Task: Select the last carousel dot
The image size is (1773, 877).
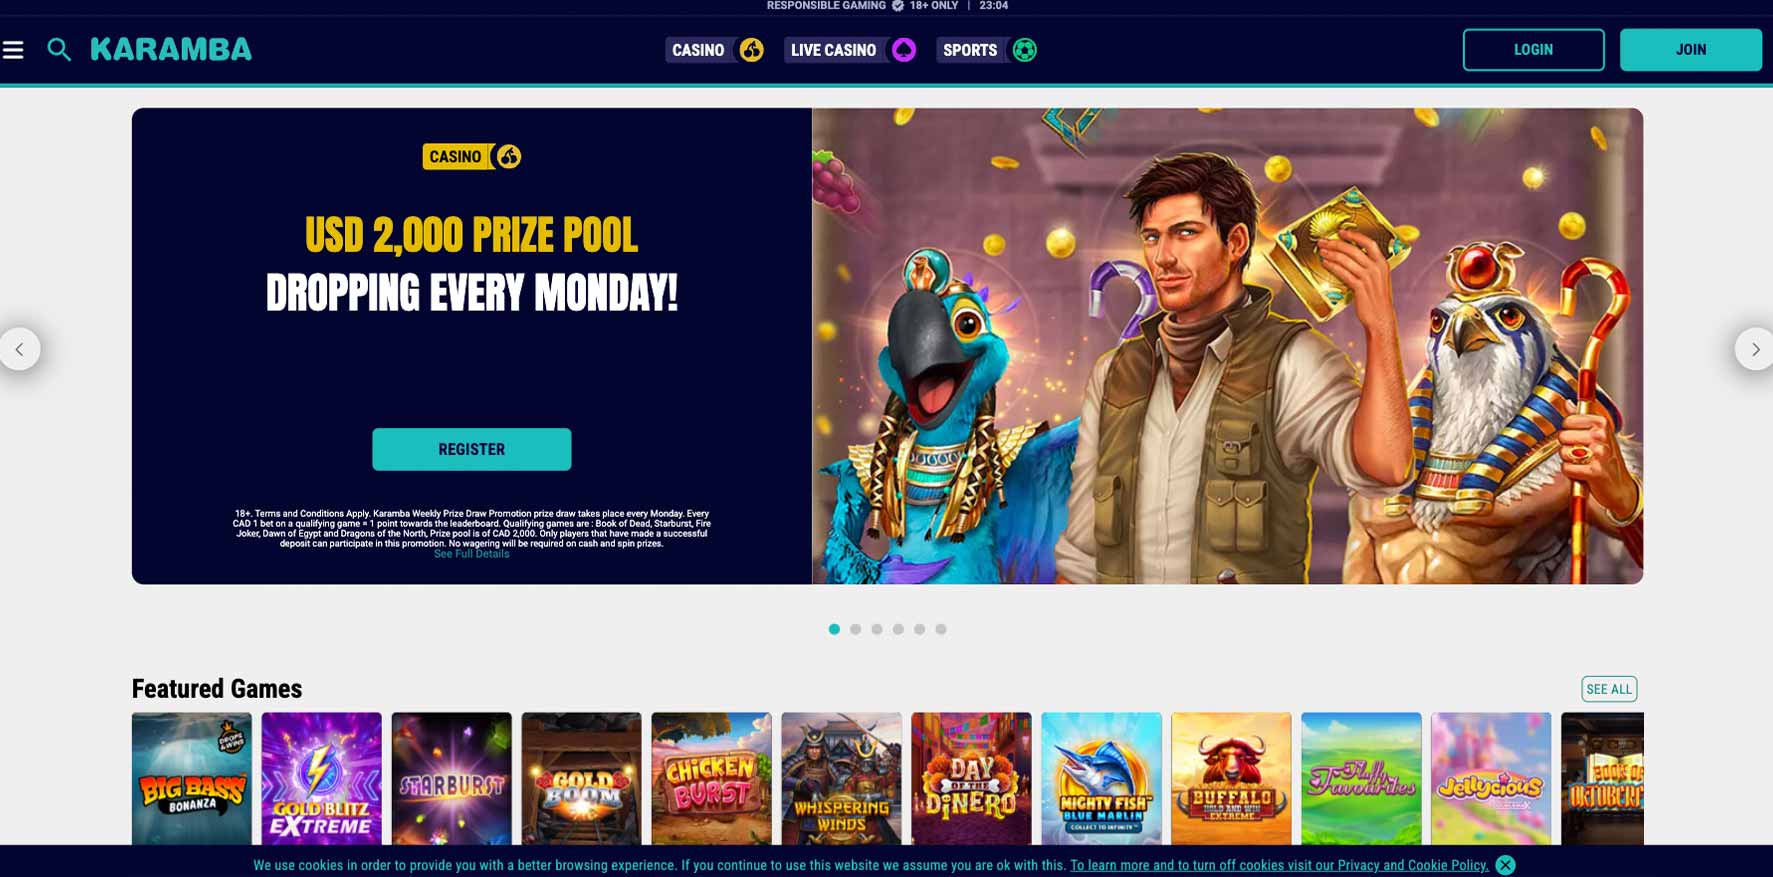Action: pyautogui.click(x=941, y=629)
